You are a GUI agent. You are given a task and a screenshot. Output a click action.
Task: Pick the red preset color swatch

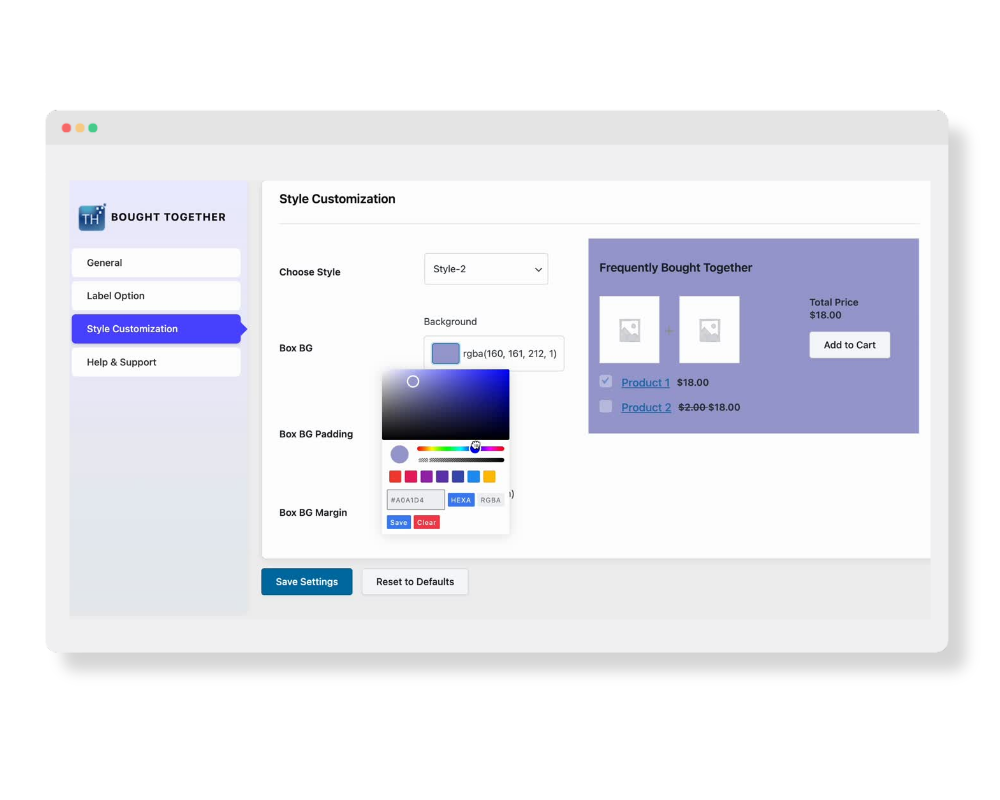(x=395, y=477)
